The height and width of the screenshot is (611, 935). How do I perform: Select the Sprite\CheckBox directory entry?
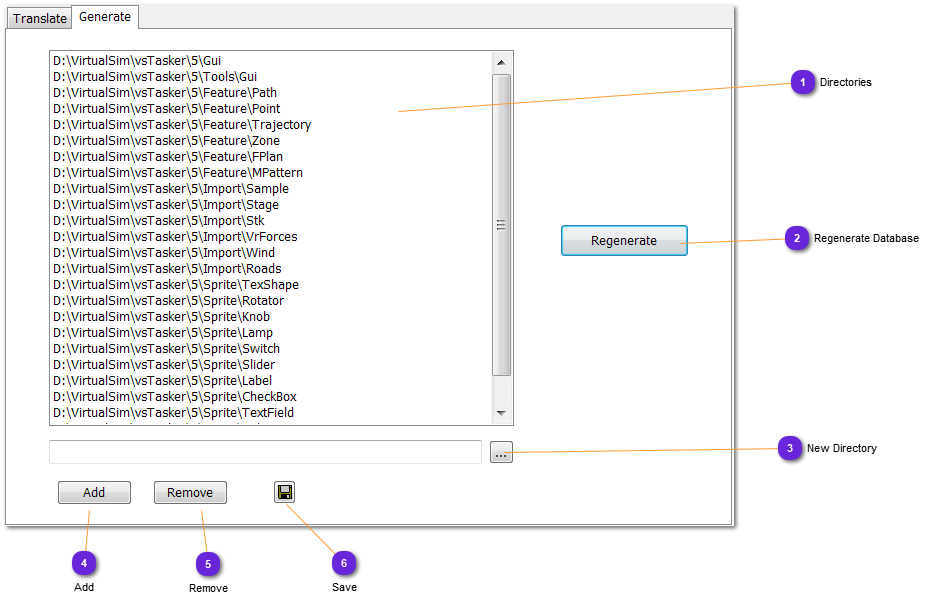174,397
